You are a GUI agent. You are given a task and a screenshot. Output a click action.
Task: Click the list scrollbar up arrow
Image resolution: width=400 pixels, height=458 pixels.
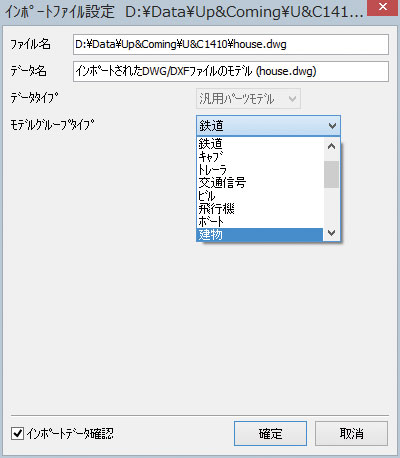point(331,146)
